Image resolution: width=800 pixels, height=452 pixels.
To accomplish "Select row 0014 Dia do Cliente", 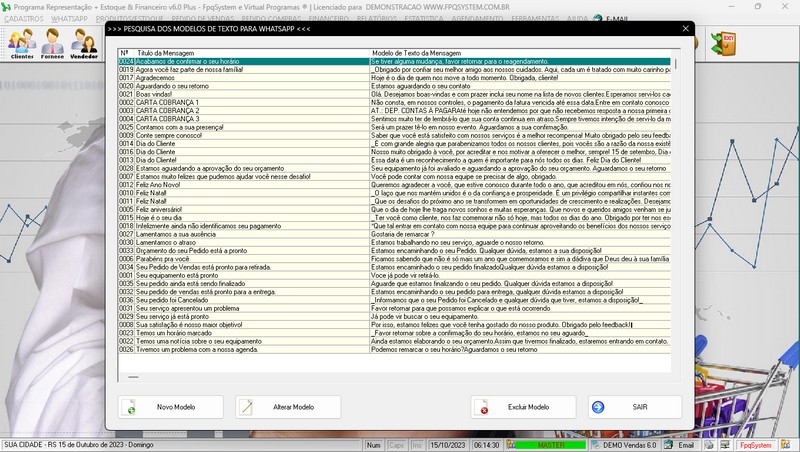I will (x=394, y=143).
